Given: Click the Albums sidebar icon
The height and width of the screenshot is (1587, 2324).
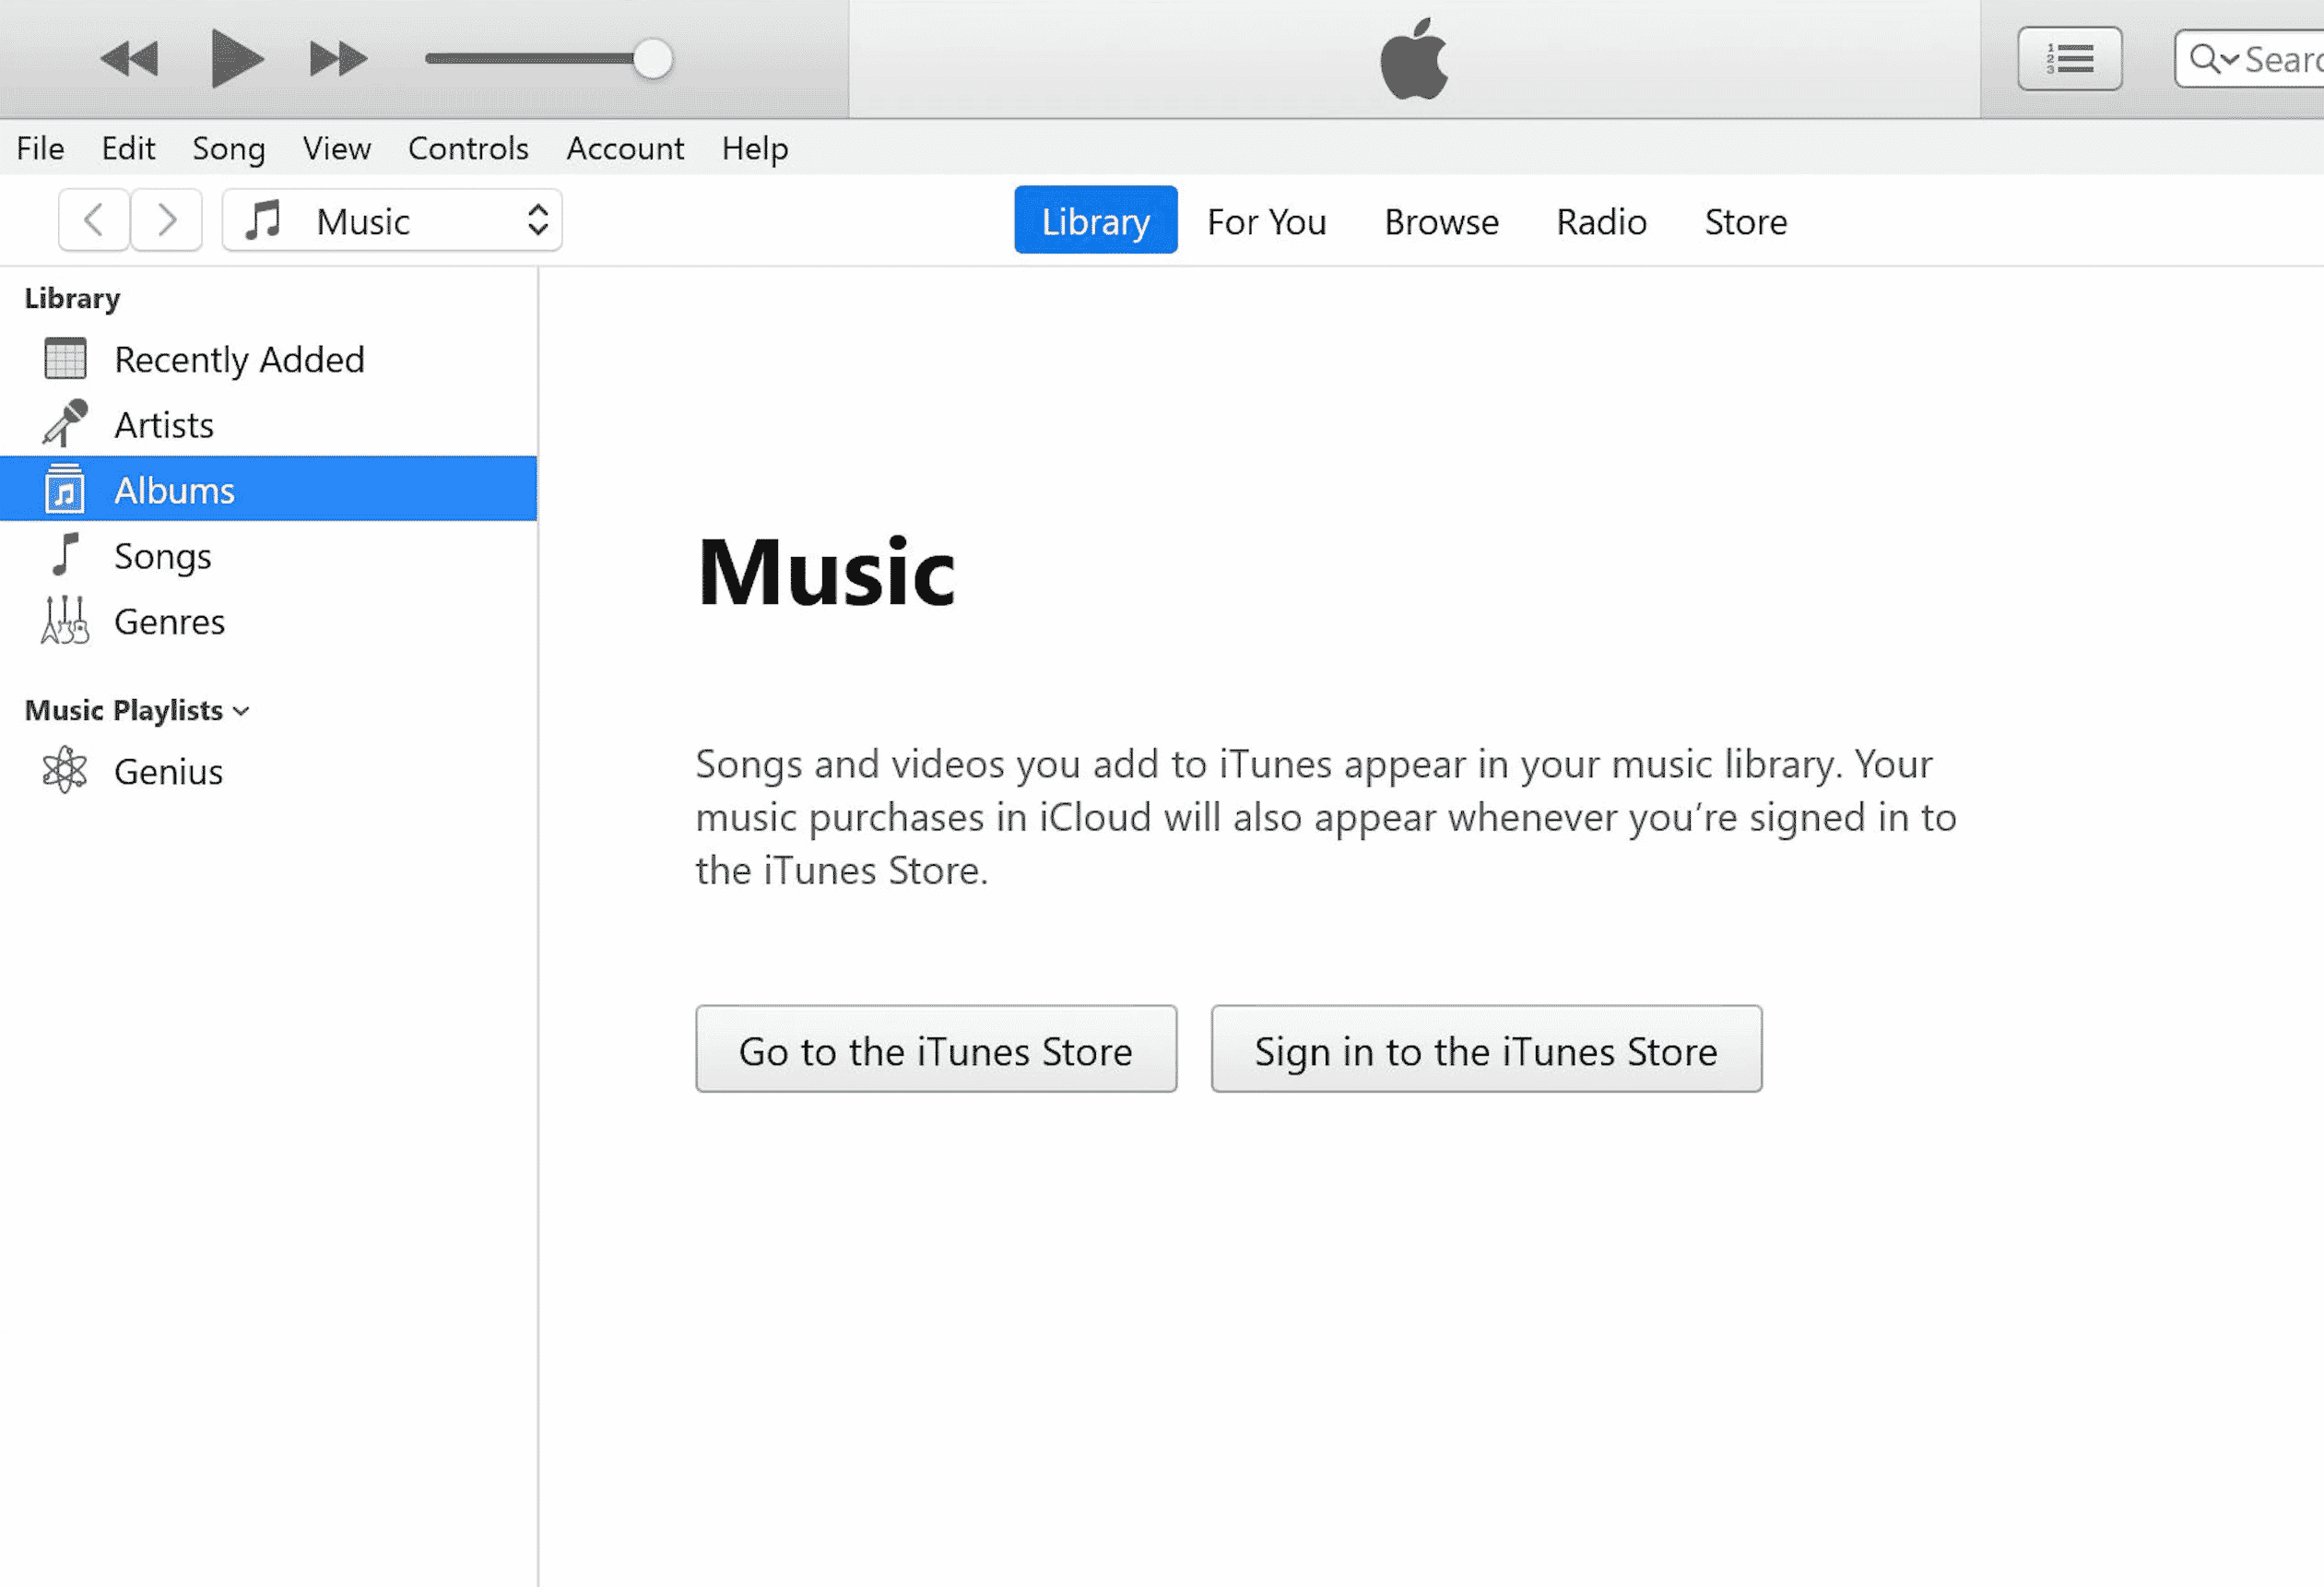Looking at the screenshot, I should click(x=62, y=490).
